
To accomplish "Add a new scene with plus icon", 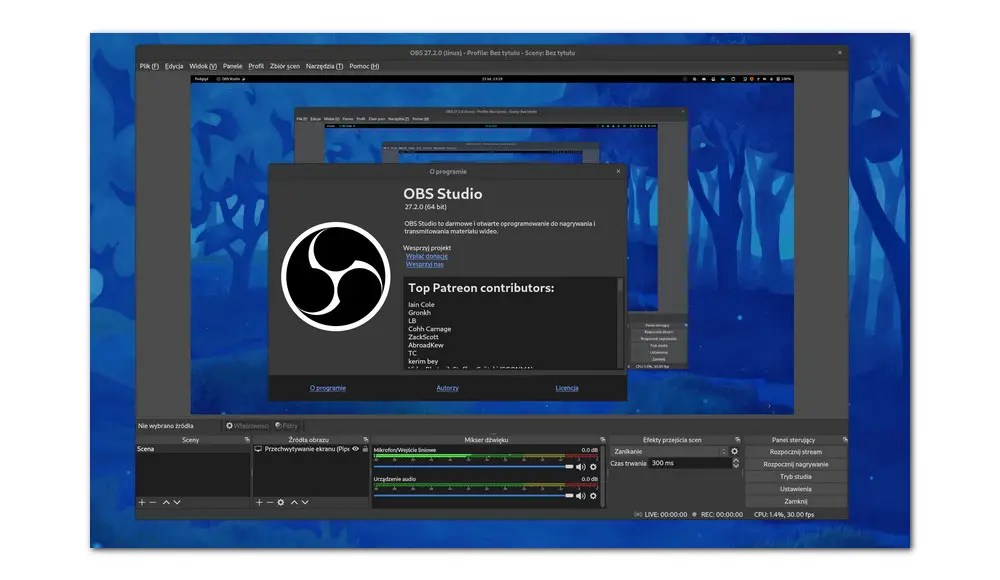I will click(142, 503).
